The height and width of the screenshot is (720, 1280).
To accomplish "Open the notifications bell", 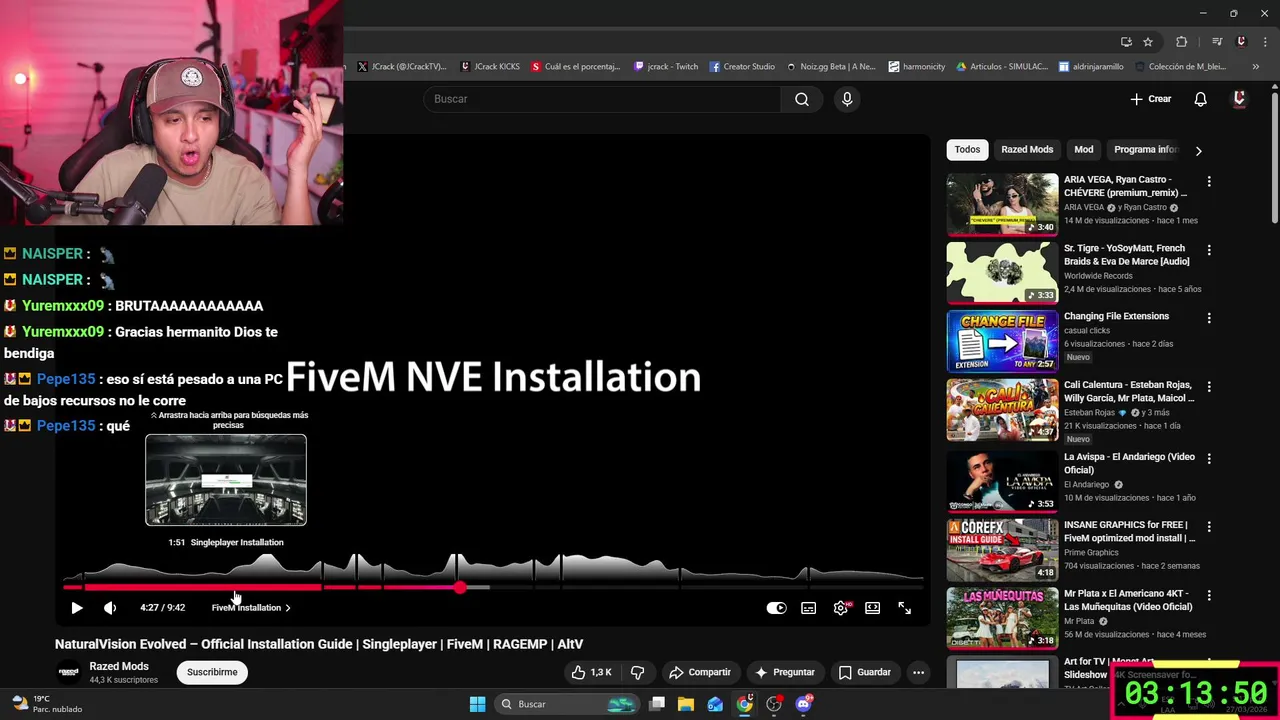I will [1200, 99].
